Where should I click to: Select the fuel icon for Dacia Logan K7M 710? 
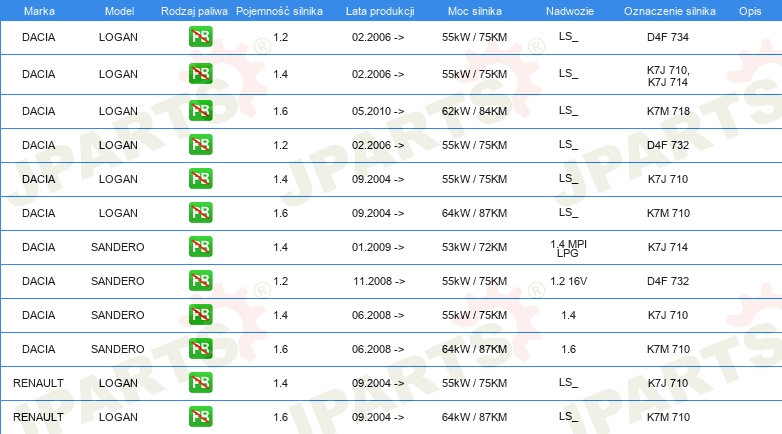tap(200, 213)
